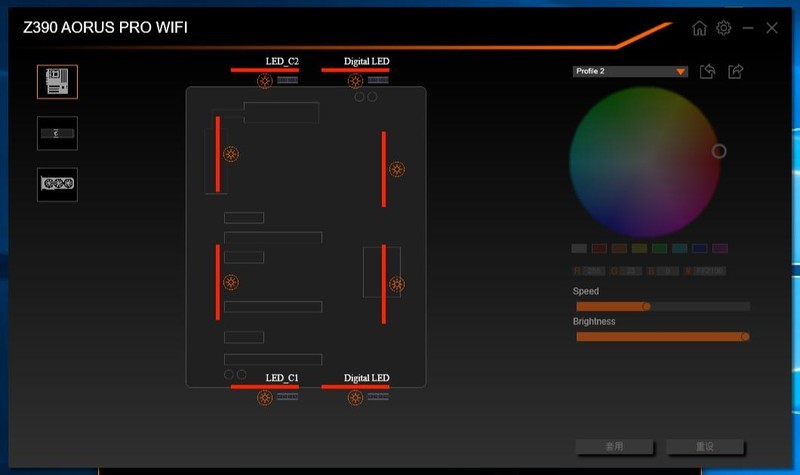Open the settings gear icon
This screenshot has width=800, height=475.
pos(723,28)
